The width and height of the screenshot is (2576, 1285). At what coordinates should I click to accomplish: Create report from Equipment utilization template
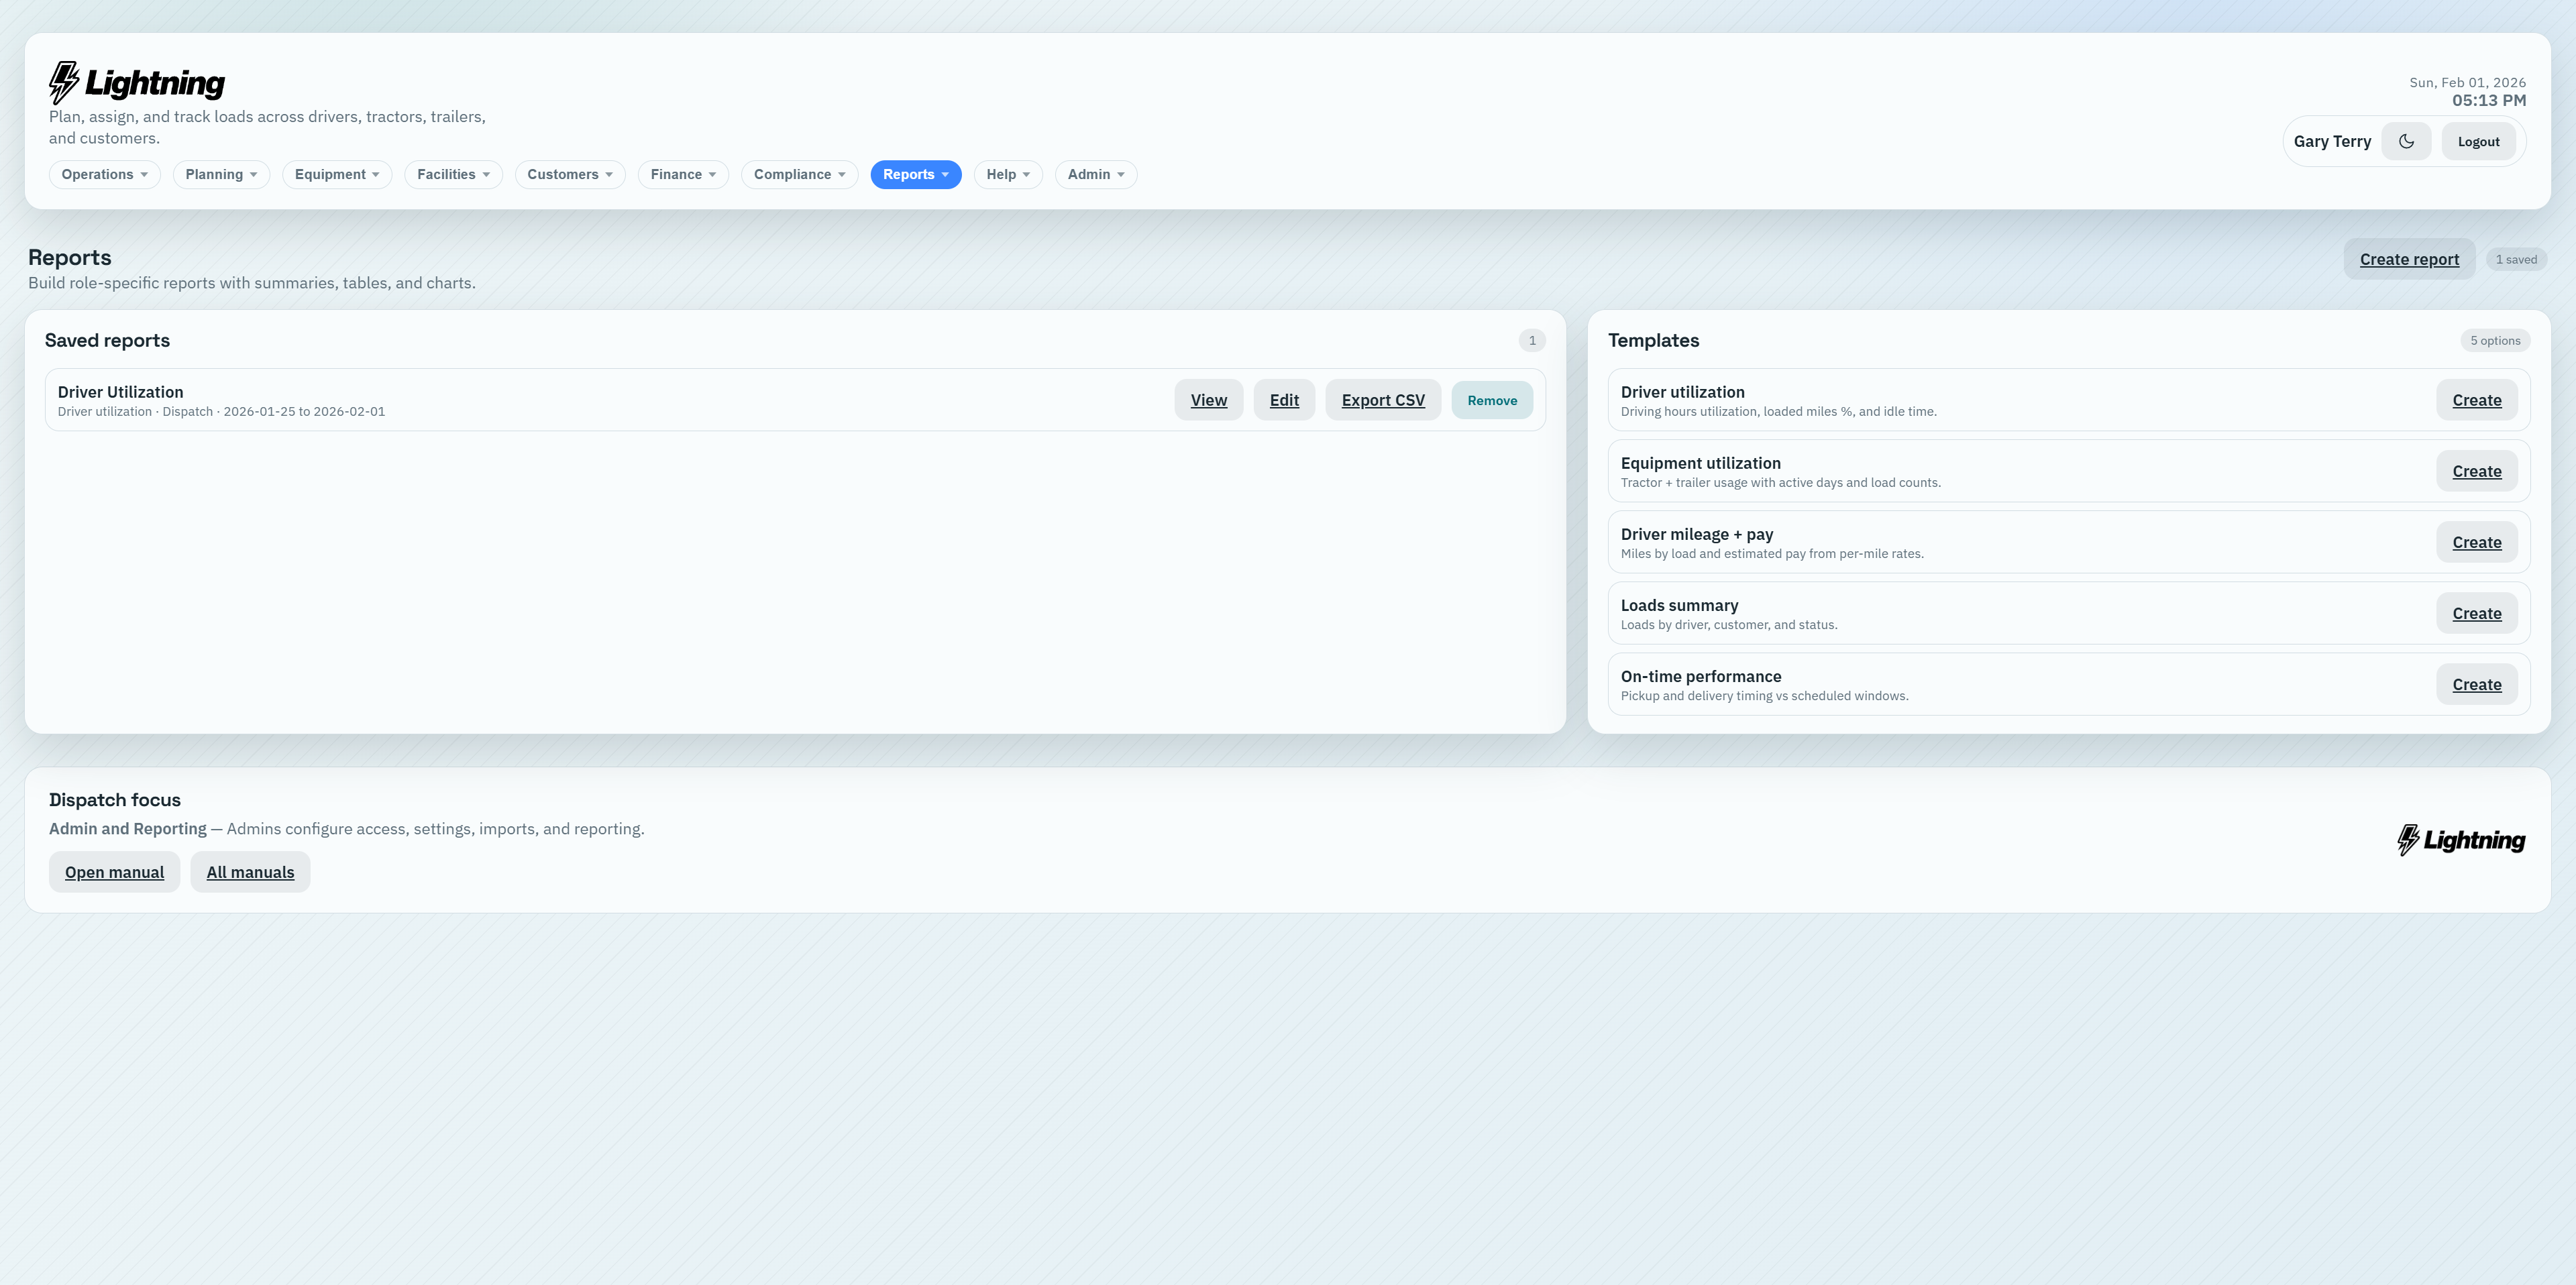point(2476,471)
